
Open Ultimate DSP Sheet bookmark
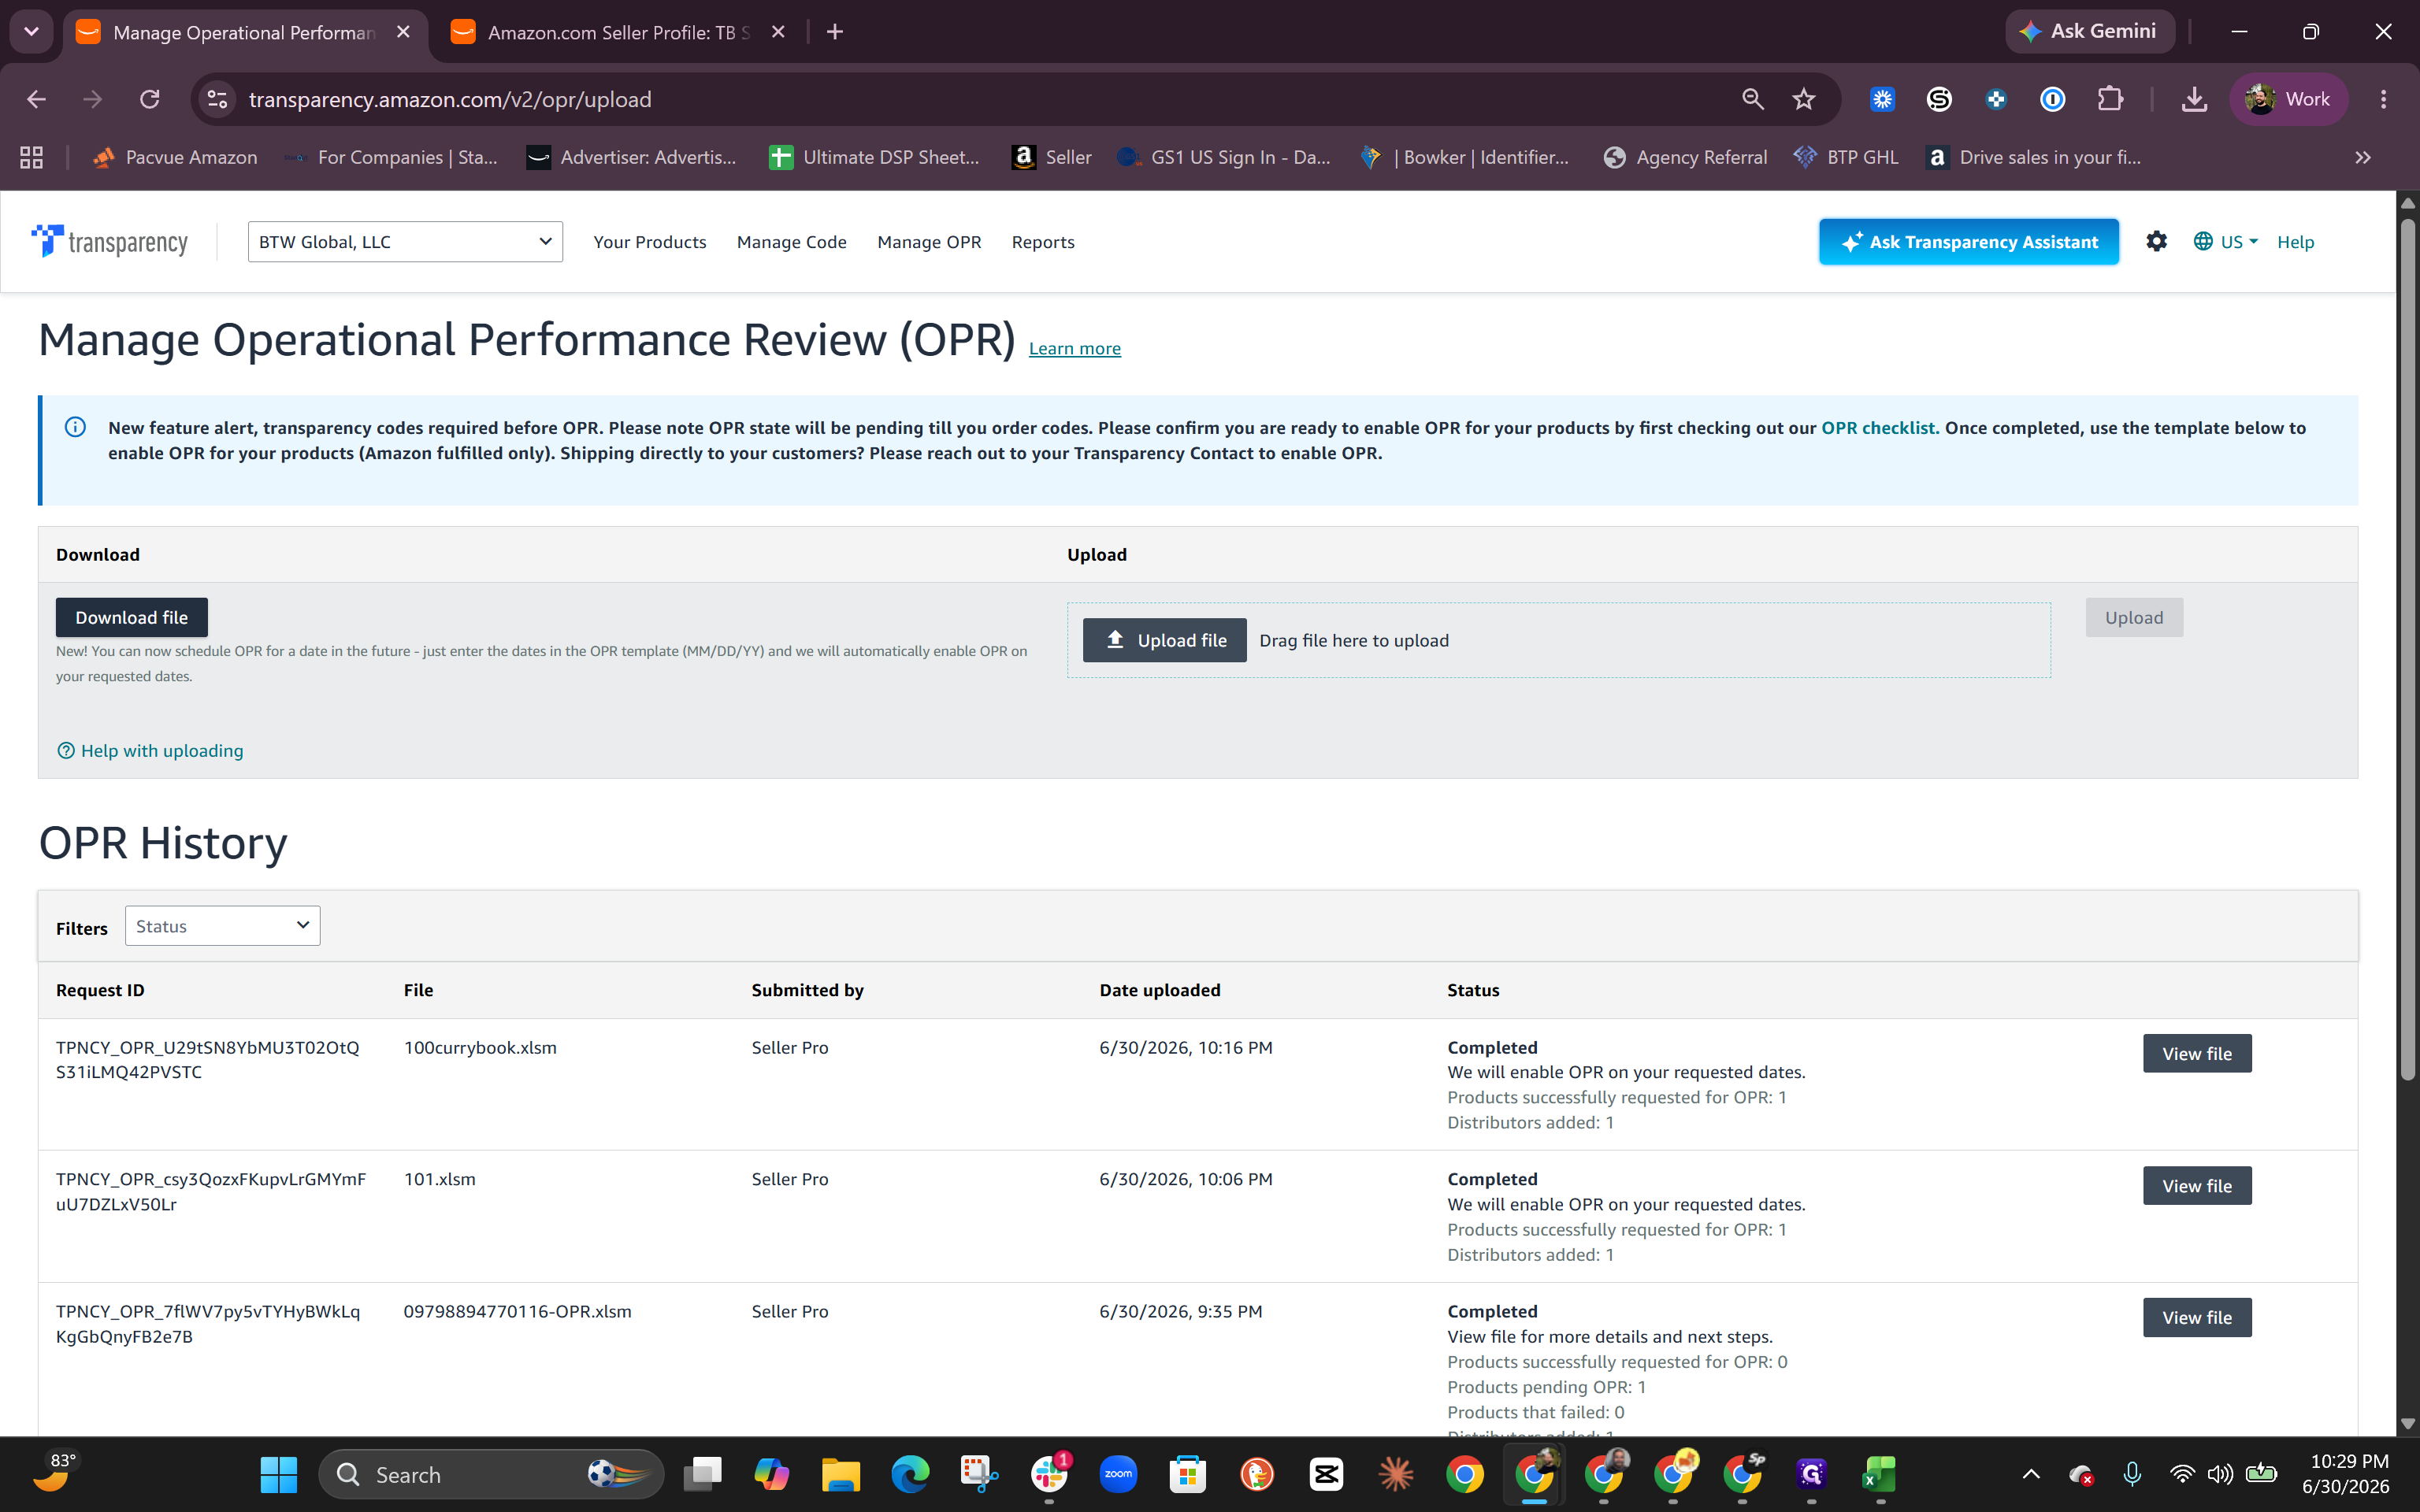(x=874, y=157)
